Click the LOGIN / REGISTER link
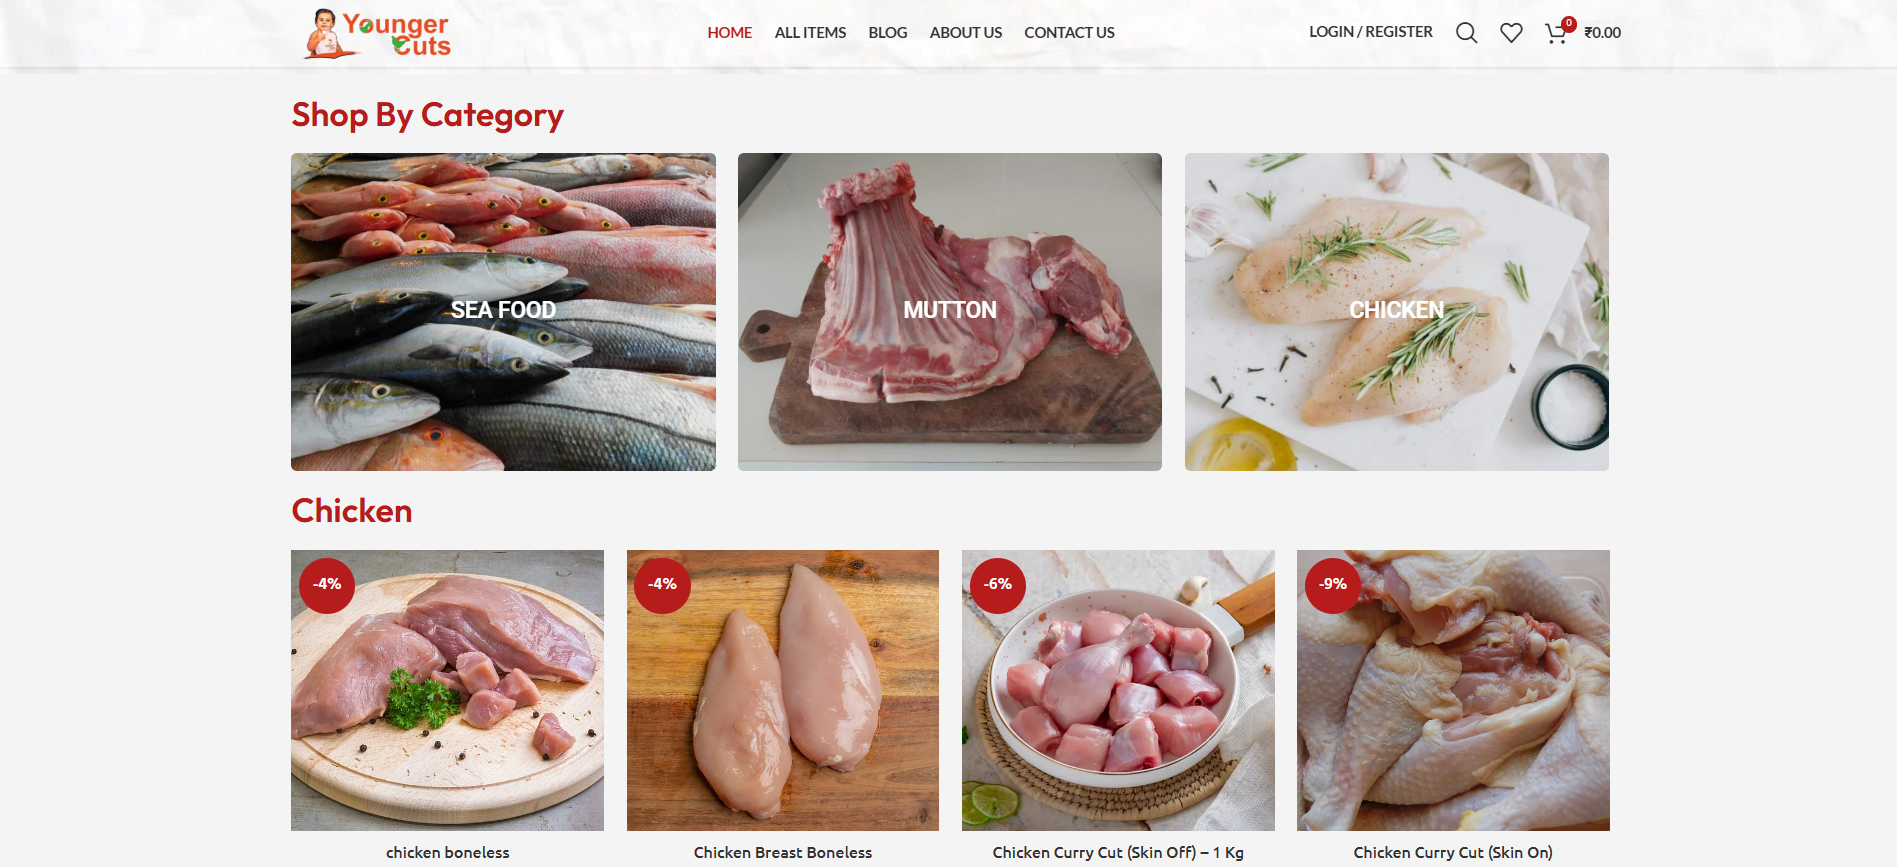The width and height of the screenshot is (1897, 867). coord(1371,32)
